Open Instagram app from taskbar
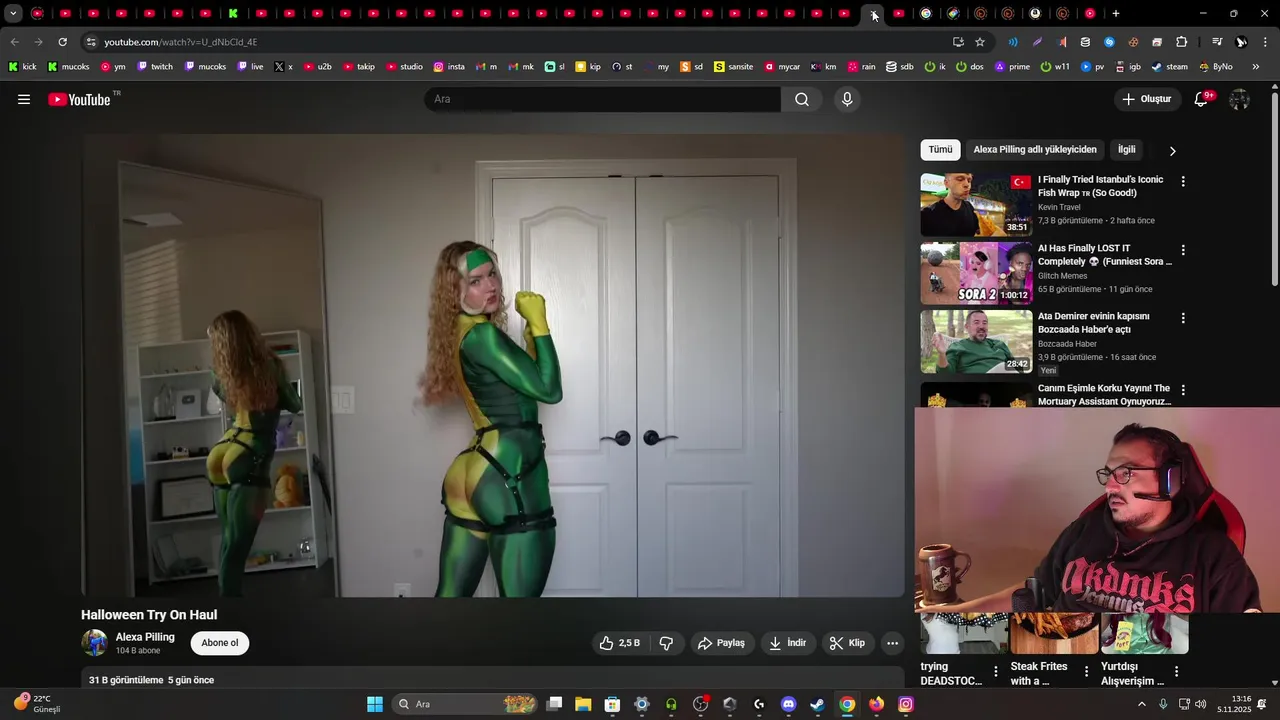The image size is (1280, 720). (905, 704)
